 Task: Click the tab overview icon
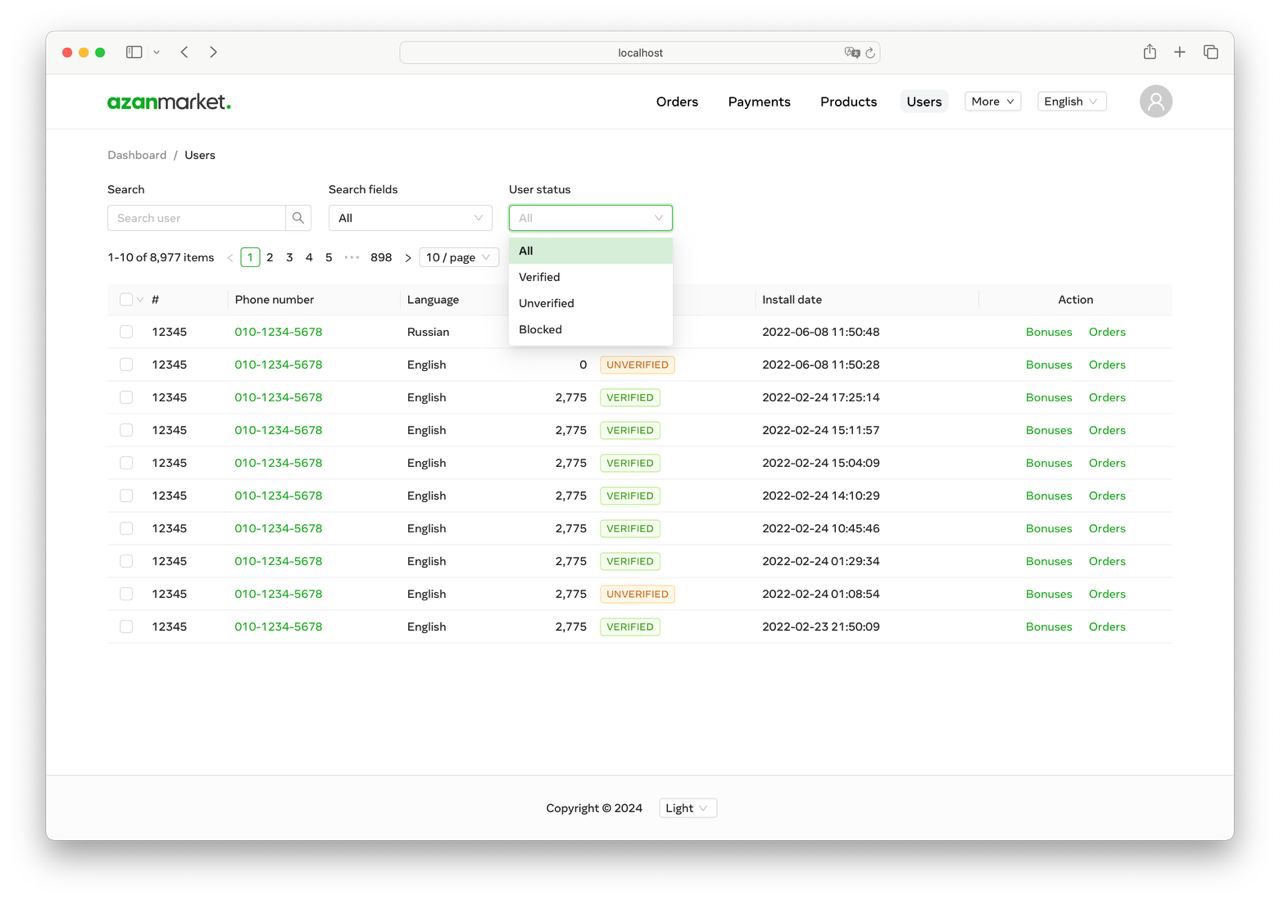point(1210,51)
